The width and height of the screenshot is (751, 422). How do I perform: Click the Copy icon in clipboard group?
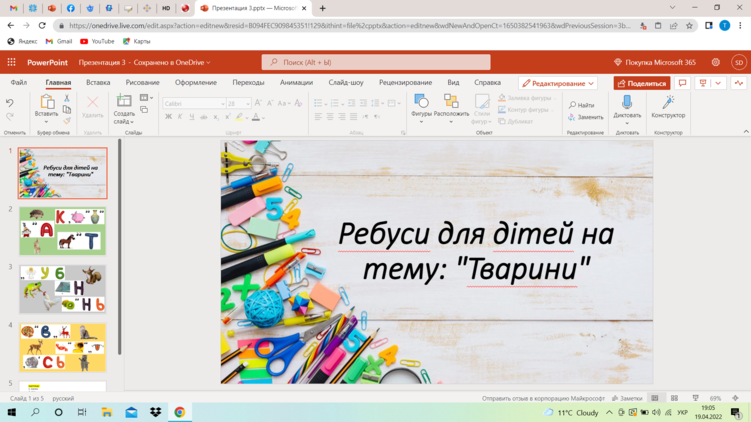67,110
